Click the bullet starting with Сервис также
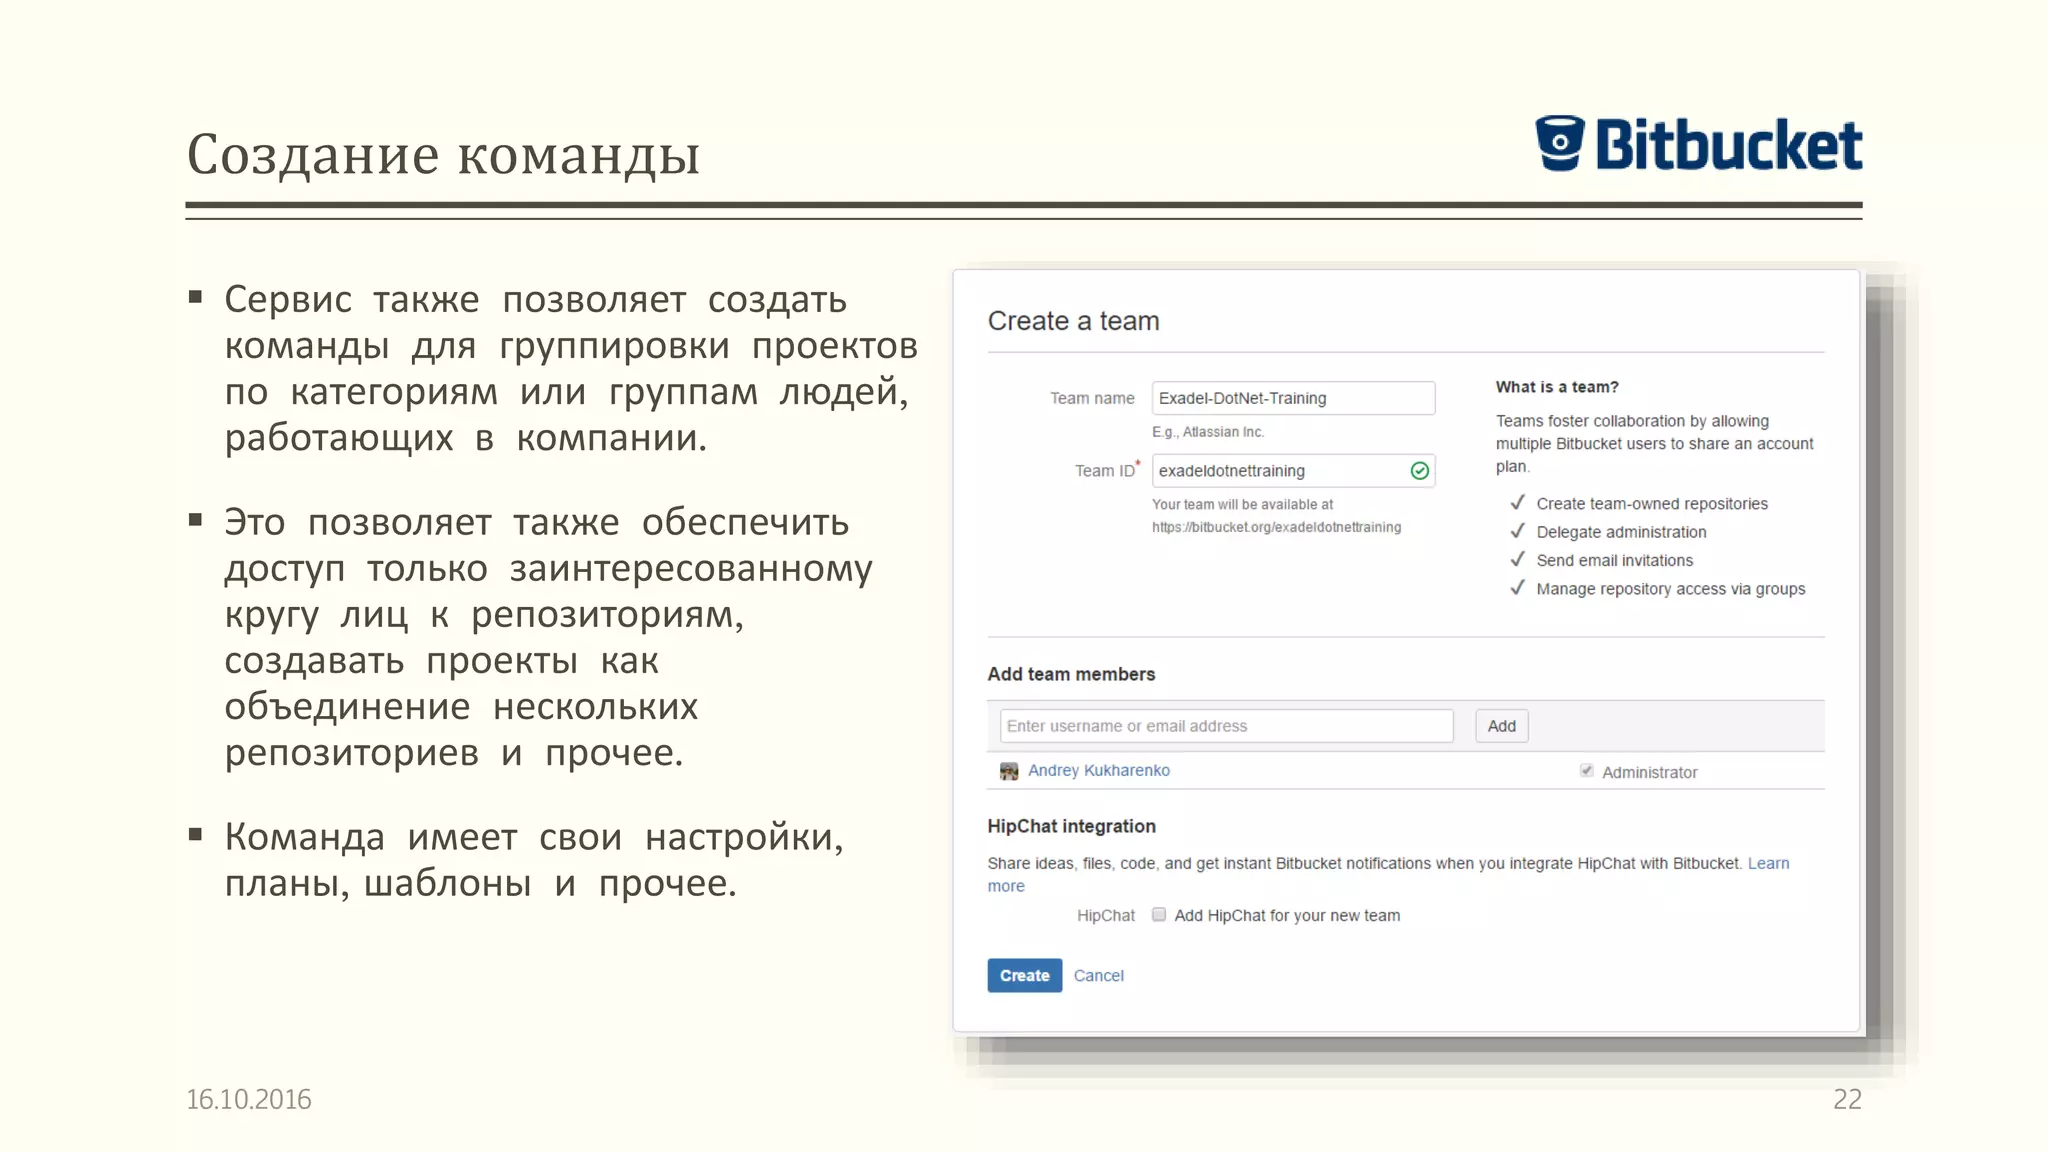The width and height of the screenshot is (2048, 1152). [571, 369]
